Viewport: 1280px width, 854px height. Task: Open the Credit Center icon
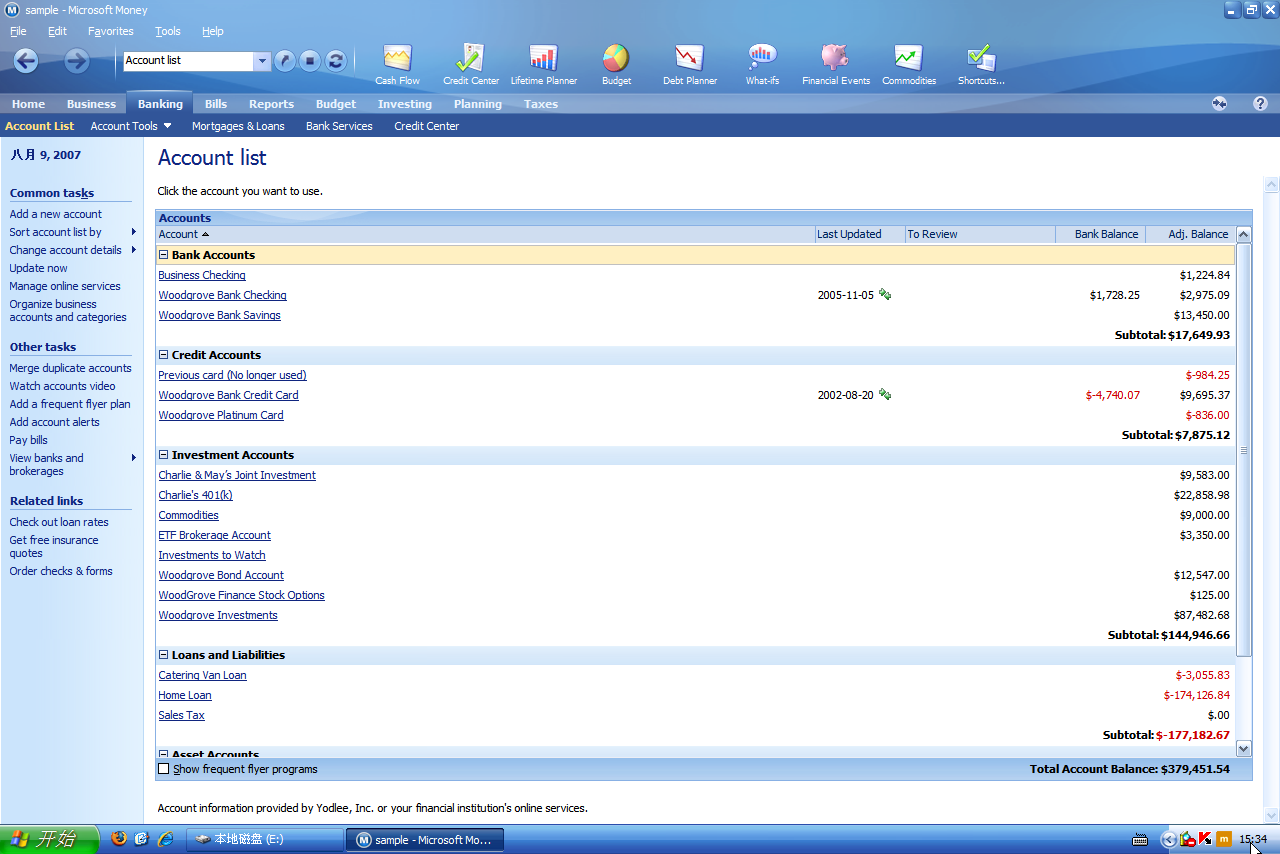pyautogui.click(x=469, y=62)
